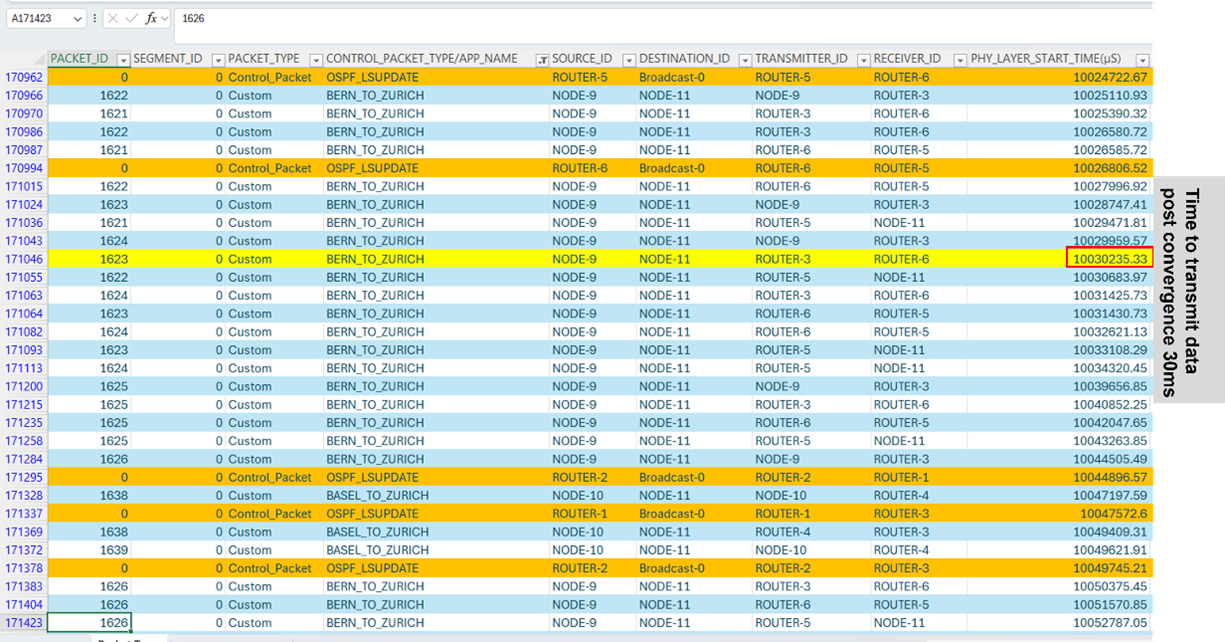Open the active filter on CONTROL_PACKET_TYPE/APP_NAME column
1225x642 pixels.
tap(542, 59)
